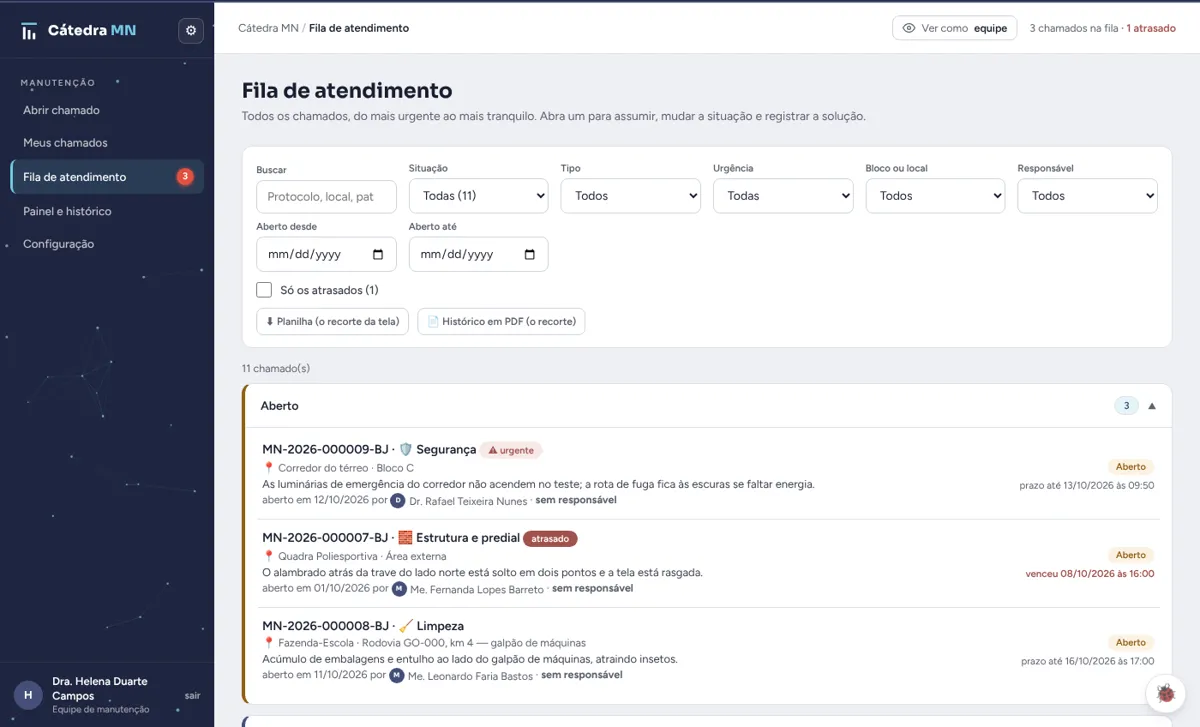Click "venceu 08/10/2026 às 16:00" text
The height and width of the screenshot is (727, 1200).
[x=1090, y=573]
